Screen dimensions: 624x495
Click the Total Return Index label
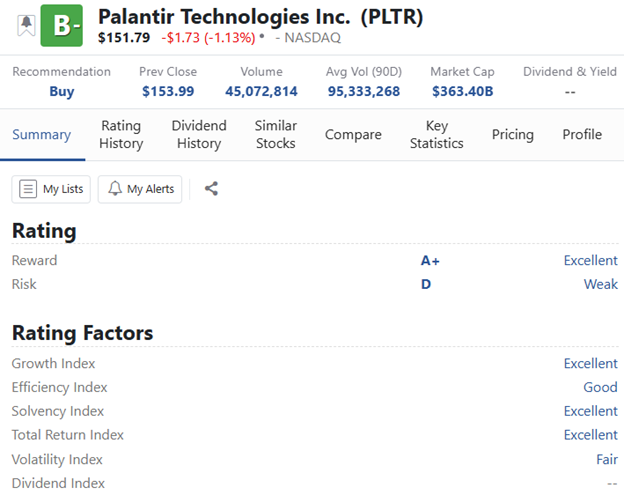68,435
